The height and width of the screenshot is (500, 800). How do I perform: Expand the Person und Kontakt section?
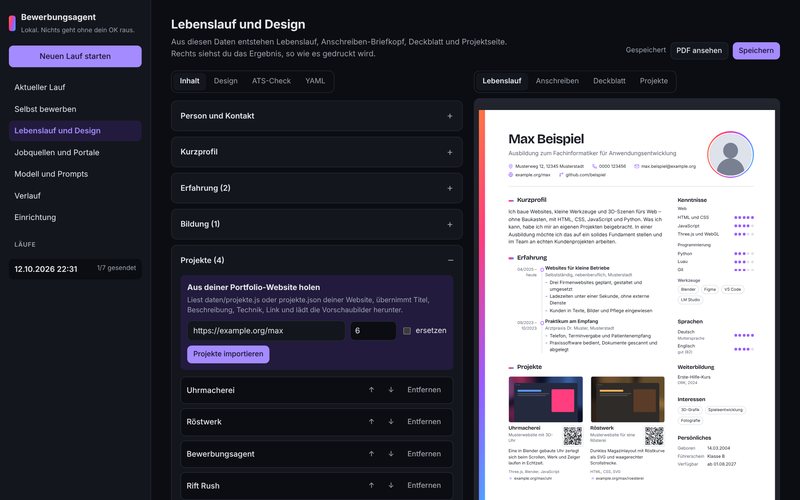317,116
